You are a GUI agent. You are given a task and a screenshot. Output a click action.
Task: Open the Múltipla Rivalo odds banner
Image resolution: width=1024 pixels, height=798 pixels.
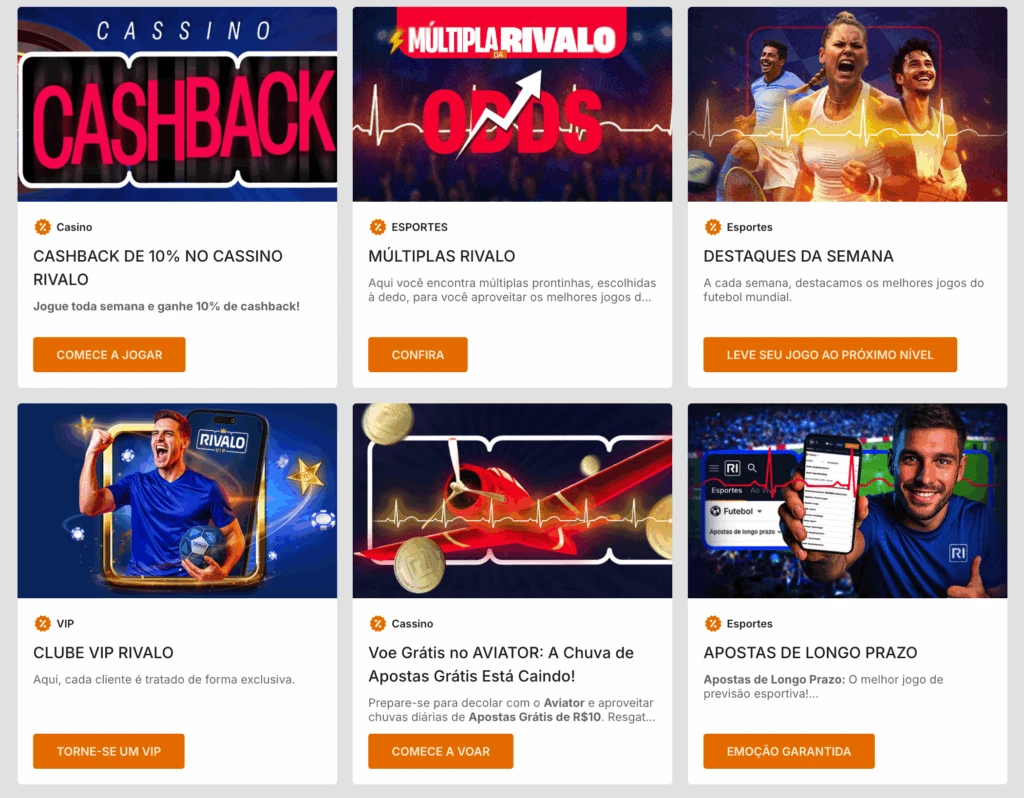512,104
